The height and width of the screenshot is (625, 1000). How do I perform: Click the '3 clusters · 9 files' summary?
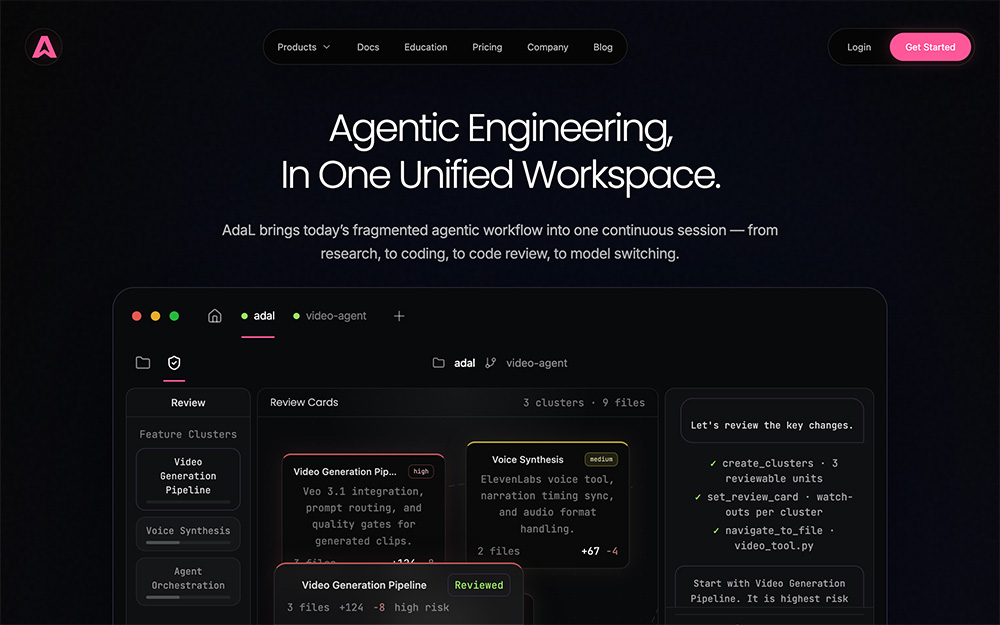(584, 402)
